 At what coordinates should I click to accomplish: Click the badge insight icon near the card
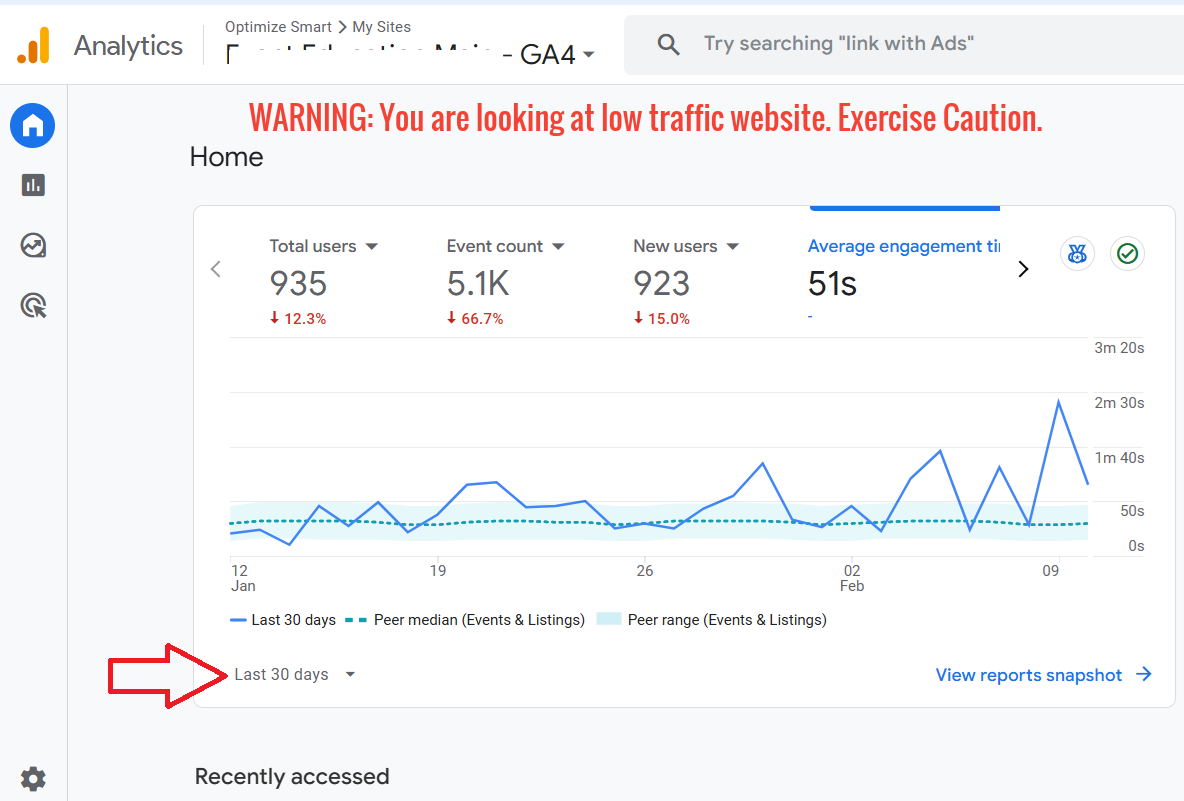coord(1077,254)
